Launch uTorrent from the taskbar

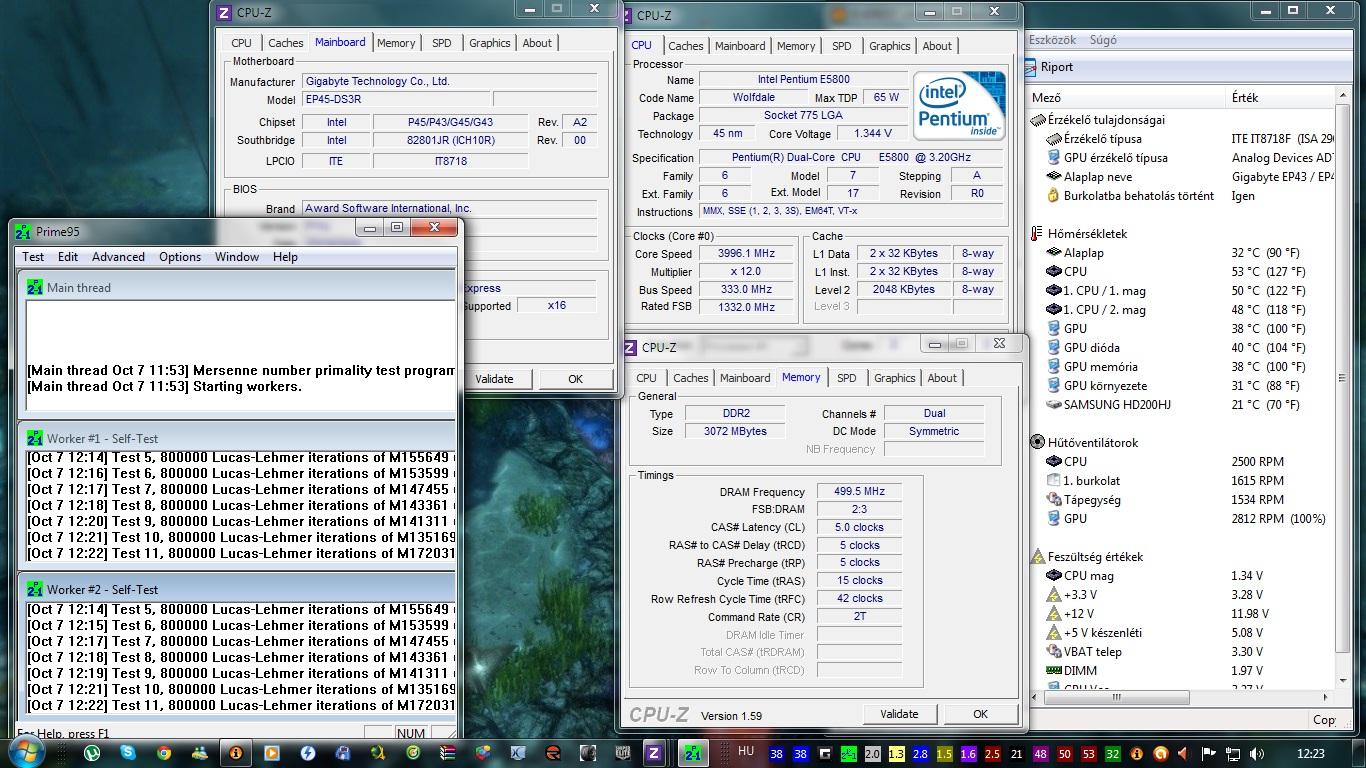click(92, 753)
